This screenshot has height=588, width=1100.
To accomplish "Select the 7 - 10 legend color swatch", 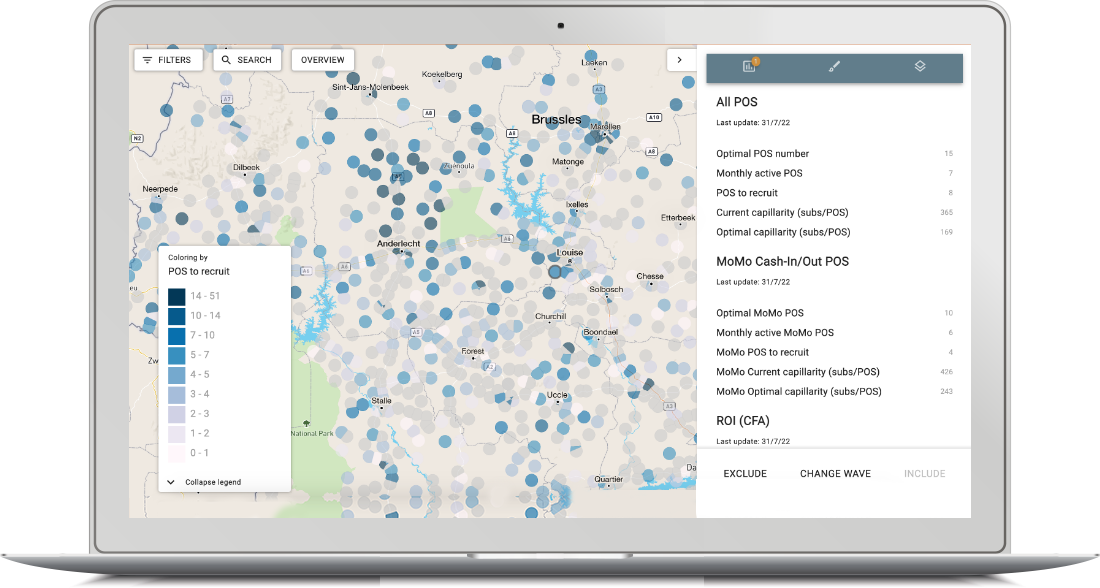I will pos(177,335).
